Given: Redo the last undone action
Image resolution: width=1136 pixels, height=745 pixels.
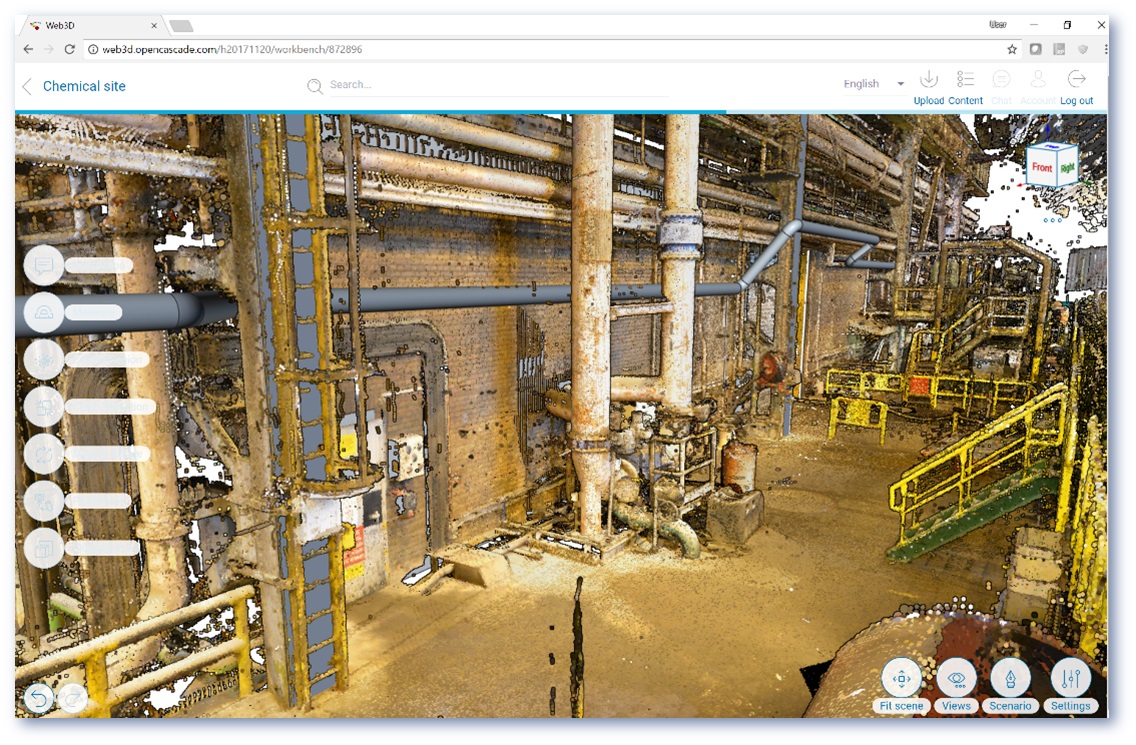Looking at the screenshot, I should 72,699.
